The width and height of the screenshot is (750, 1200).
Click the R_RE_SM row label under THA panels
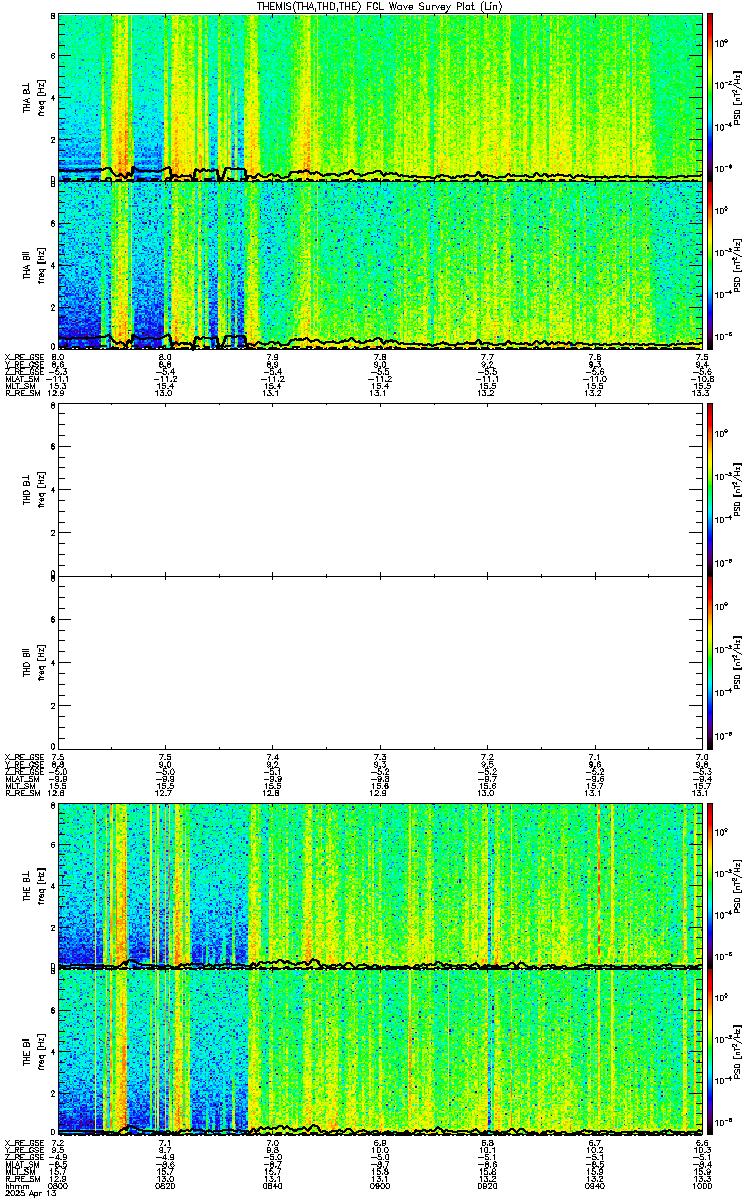click(x=22, y=394)
